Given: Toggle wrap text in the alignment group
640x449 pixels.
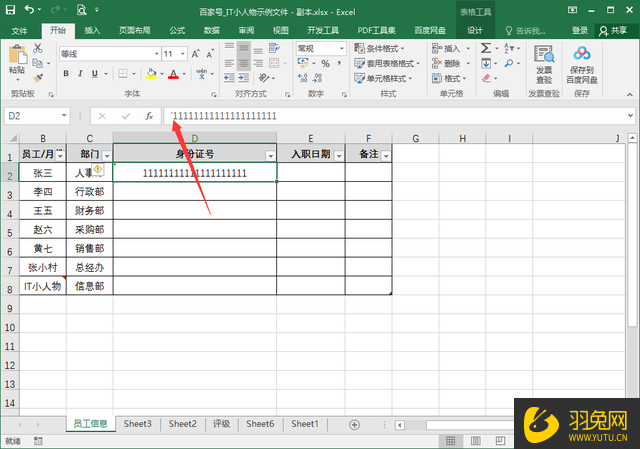Looking at the screenshot, I should (x=274, y=48).
